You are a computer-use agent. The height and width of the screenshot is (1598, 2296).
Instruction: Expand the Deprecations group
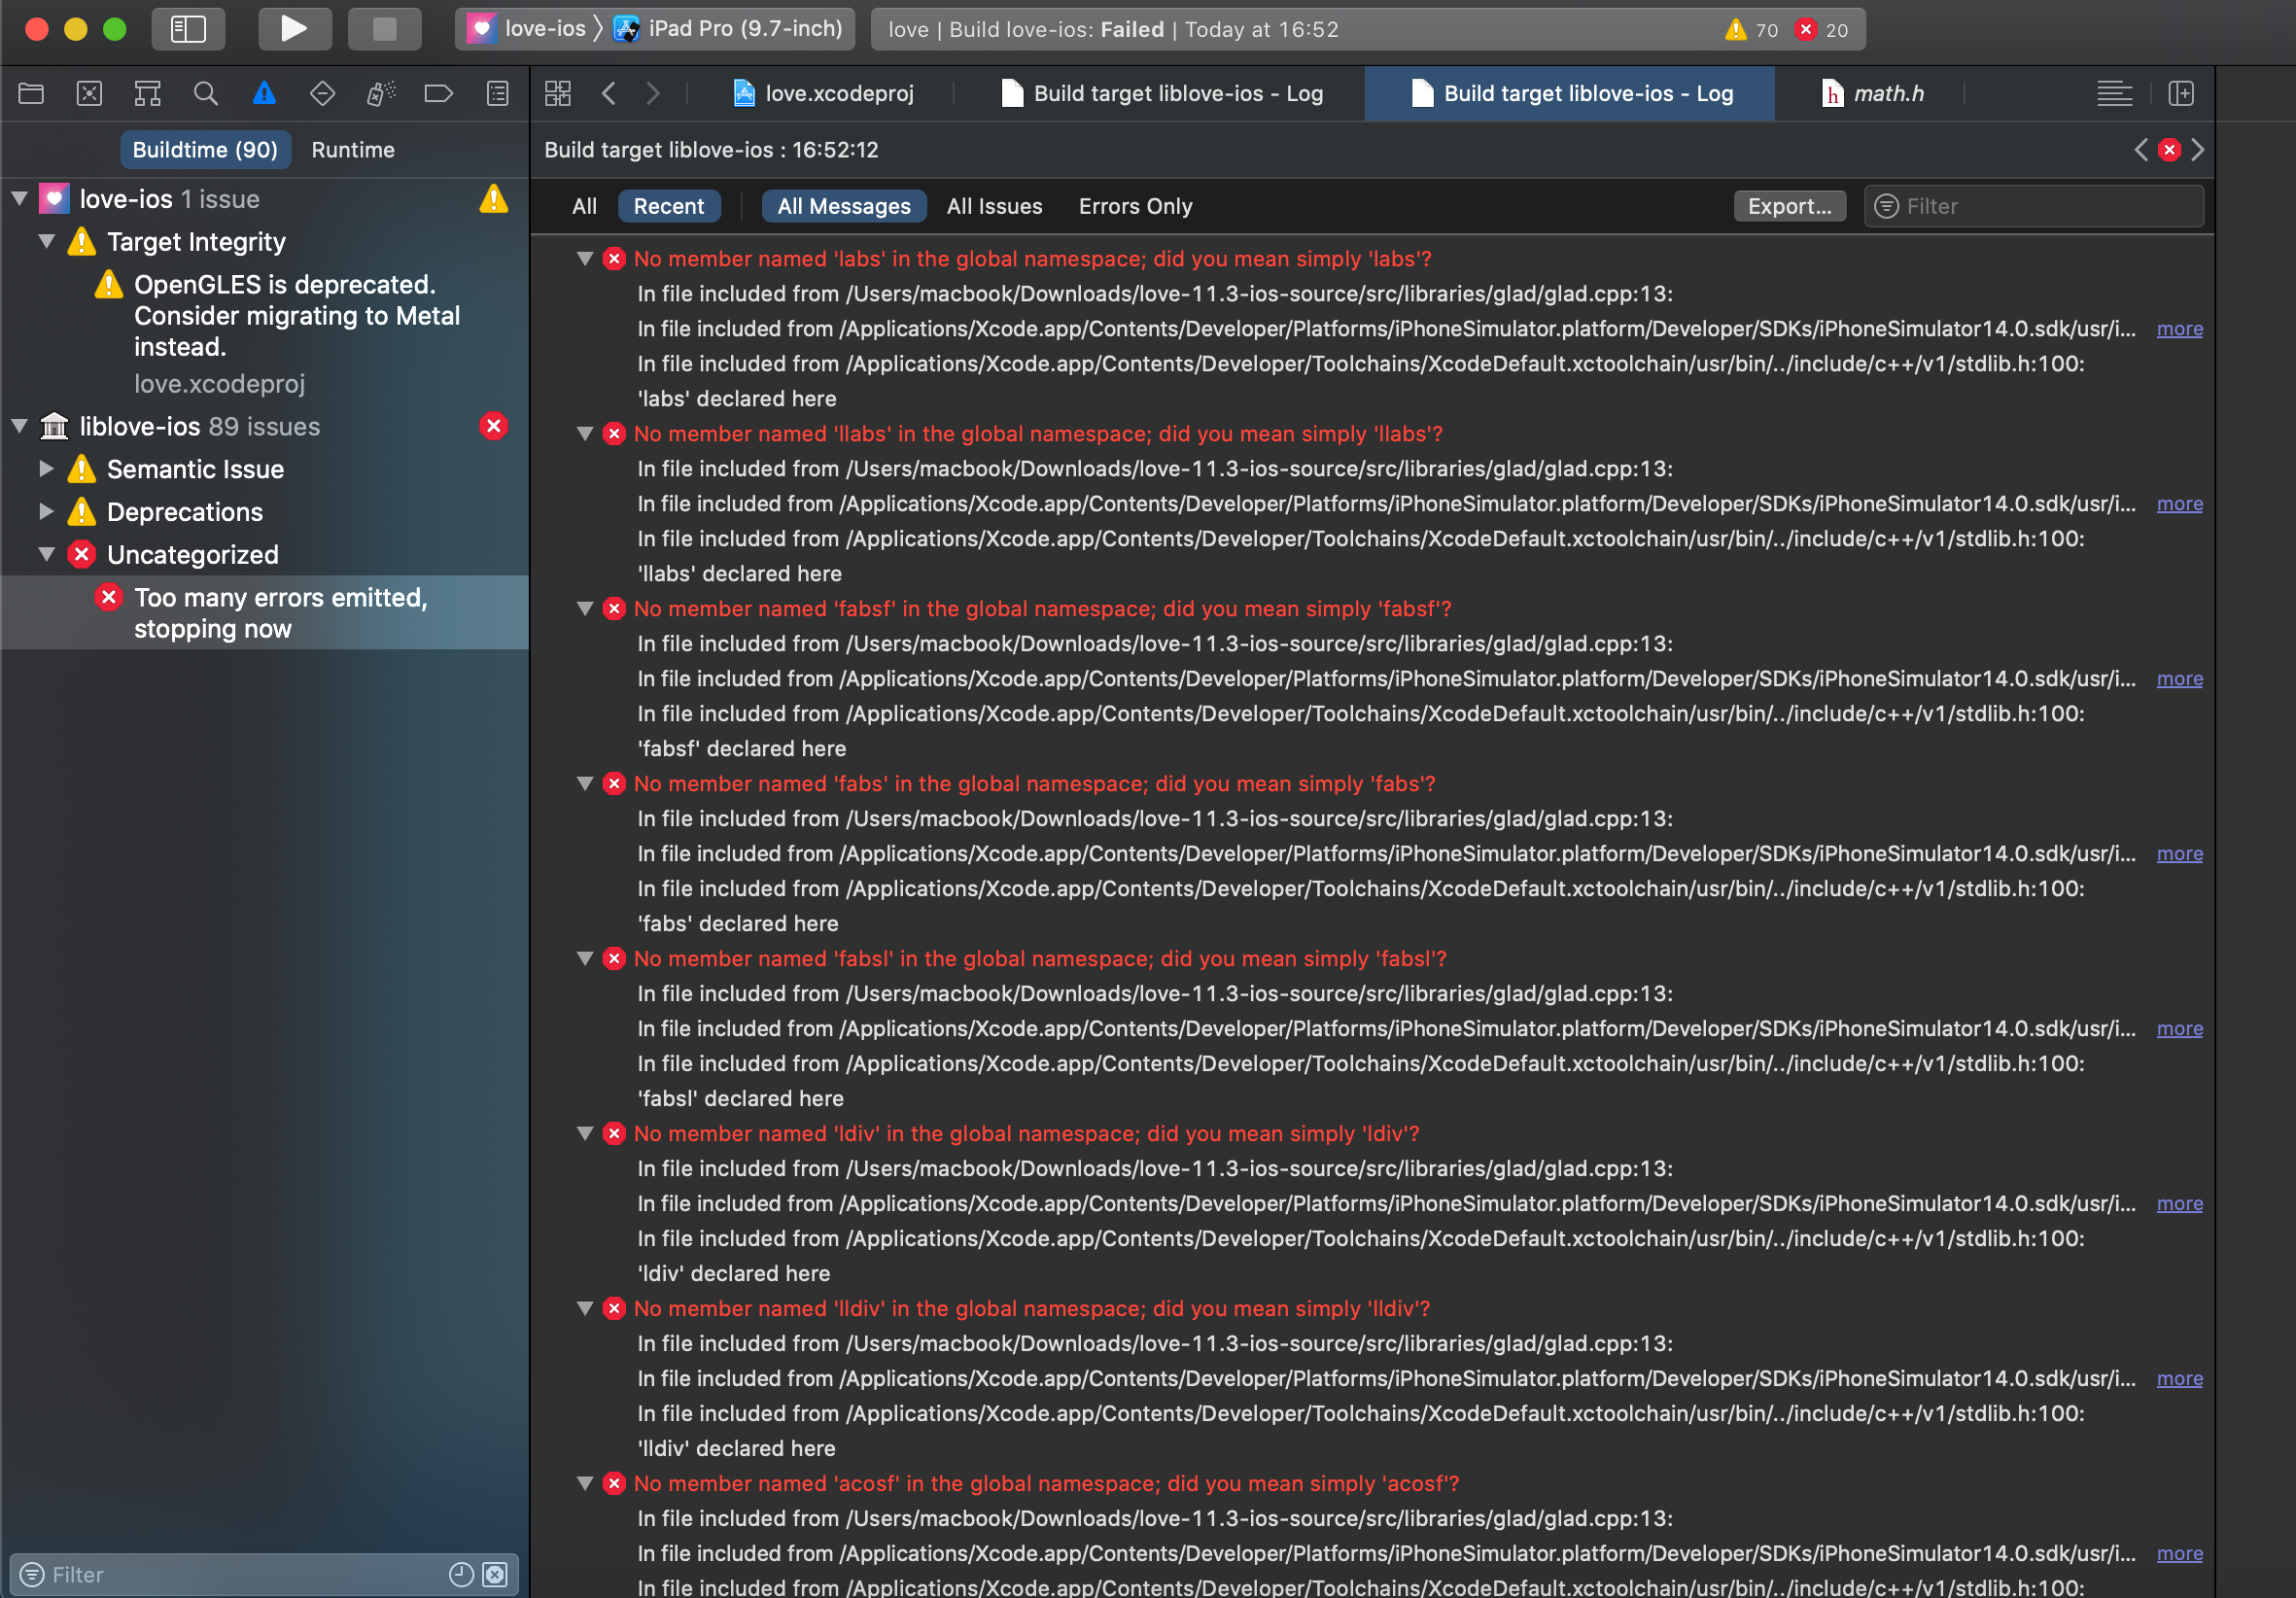point(46,511)
